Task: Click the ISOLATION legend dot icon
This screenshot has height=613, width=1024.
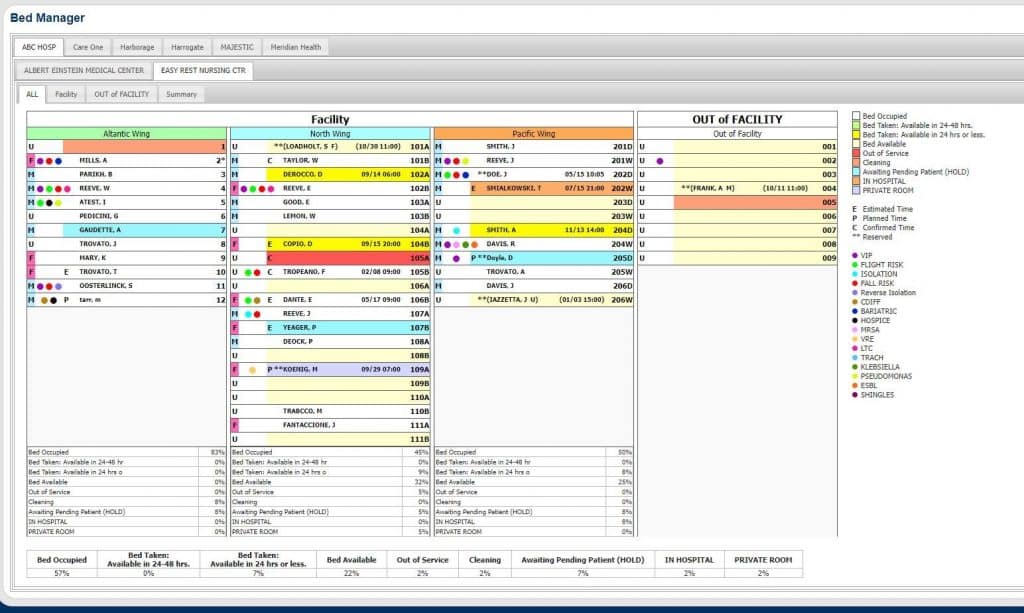Action: coord(854,274)
